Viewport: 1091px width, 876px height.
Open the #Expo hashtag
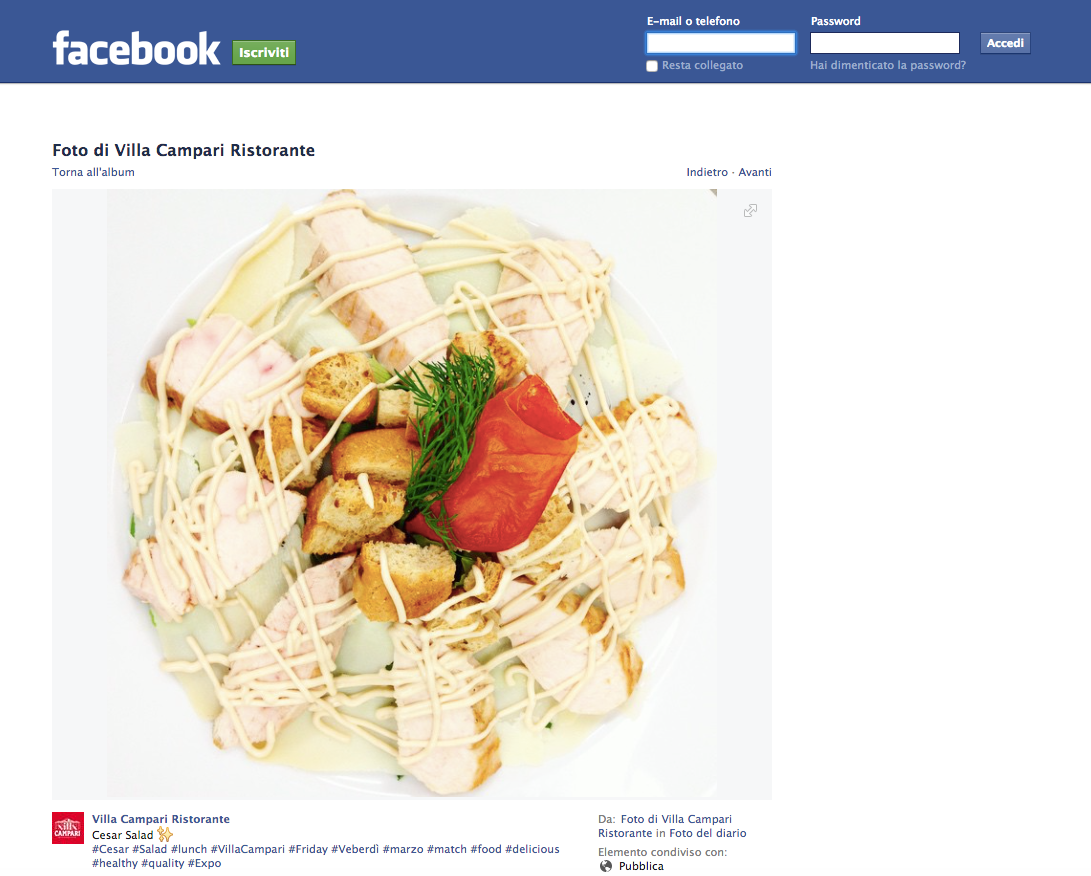pyautogui.click(x=205, y=863)
